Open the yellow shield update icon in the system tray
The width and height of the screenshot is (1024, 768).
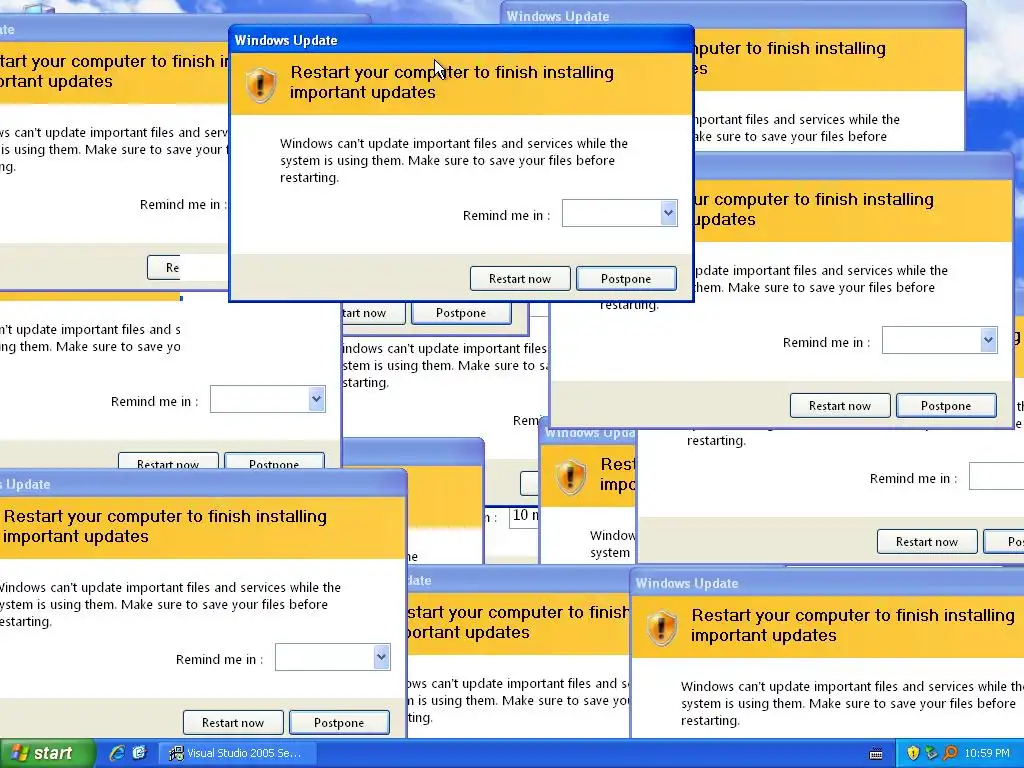pos(912,753)
